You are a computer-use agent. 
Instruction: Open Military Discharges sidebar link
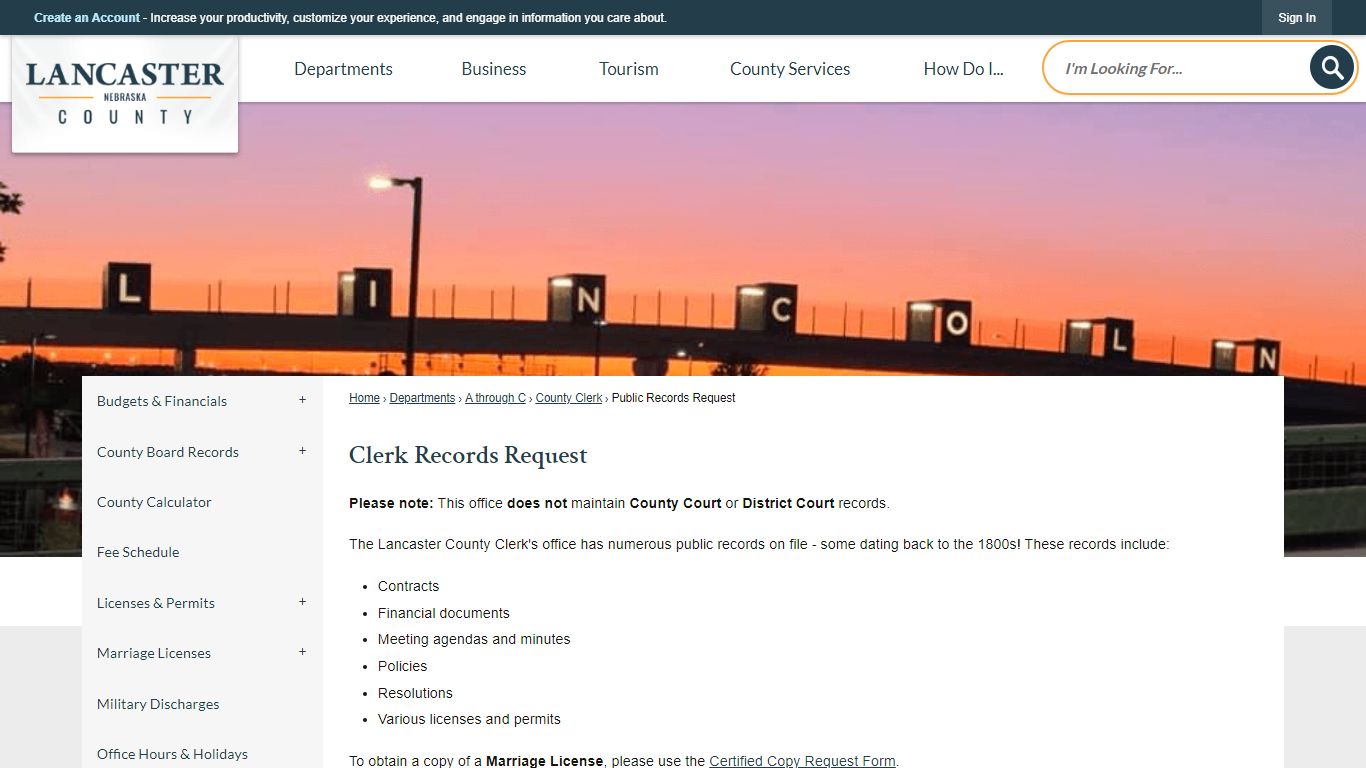pos(158,704)
